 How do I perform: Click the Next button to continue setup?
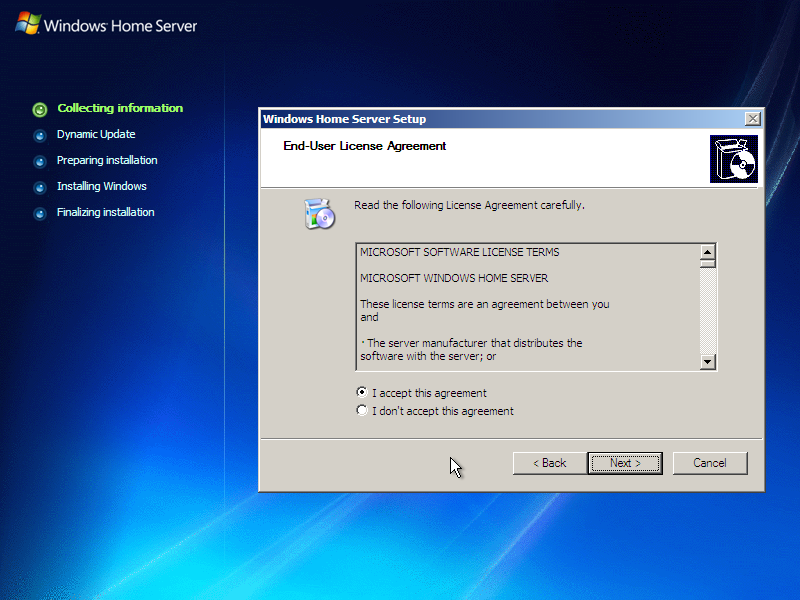(x=625, y=463)
